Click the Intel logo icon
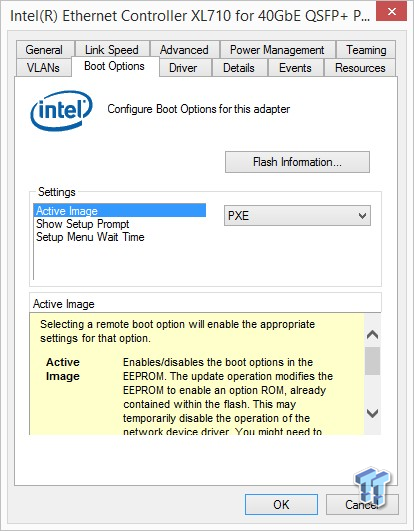 point(61,110)
